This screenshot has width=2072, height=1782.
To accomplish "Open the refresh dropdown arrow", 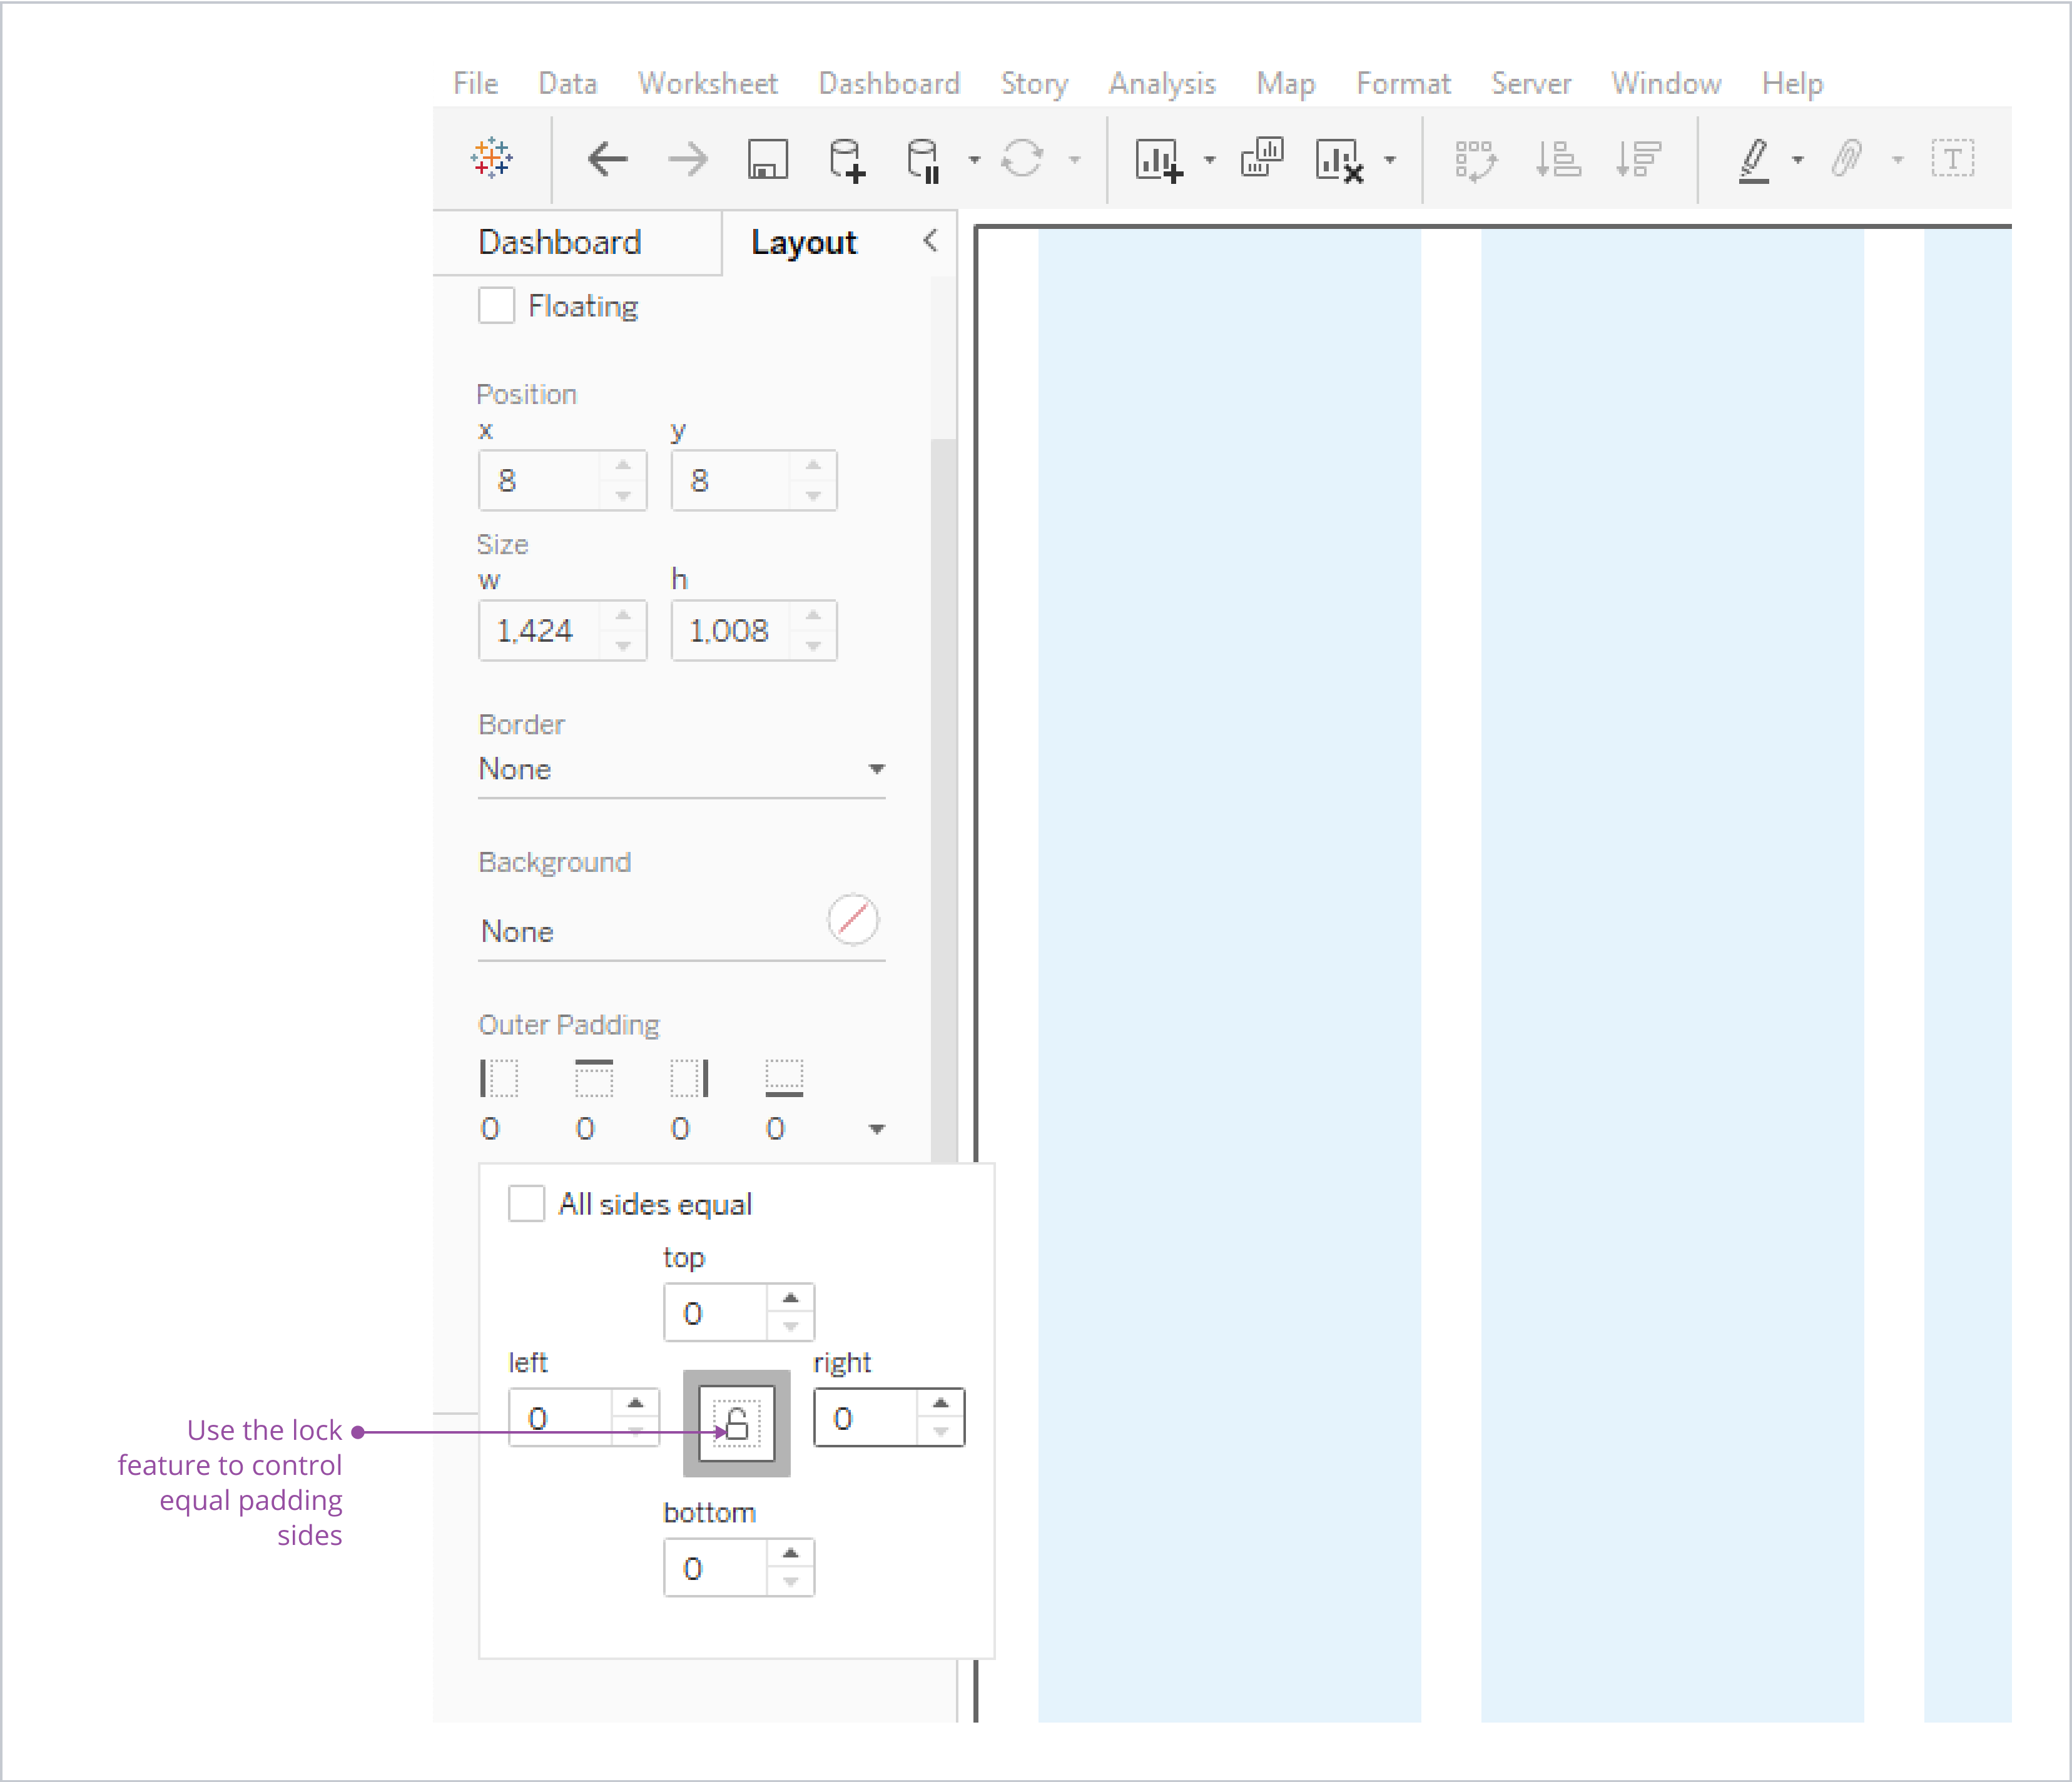I will coord(1075,160).
